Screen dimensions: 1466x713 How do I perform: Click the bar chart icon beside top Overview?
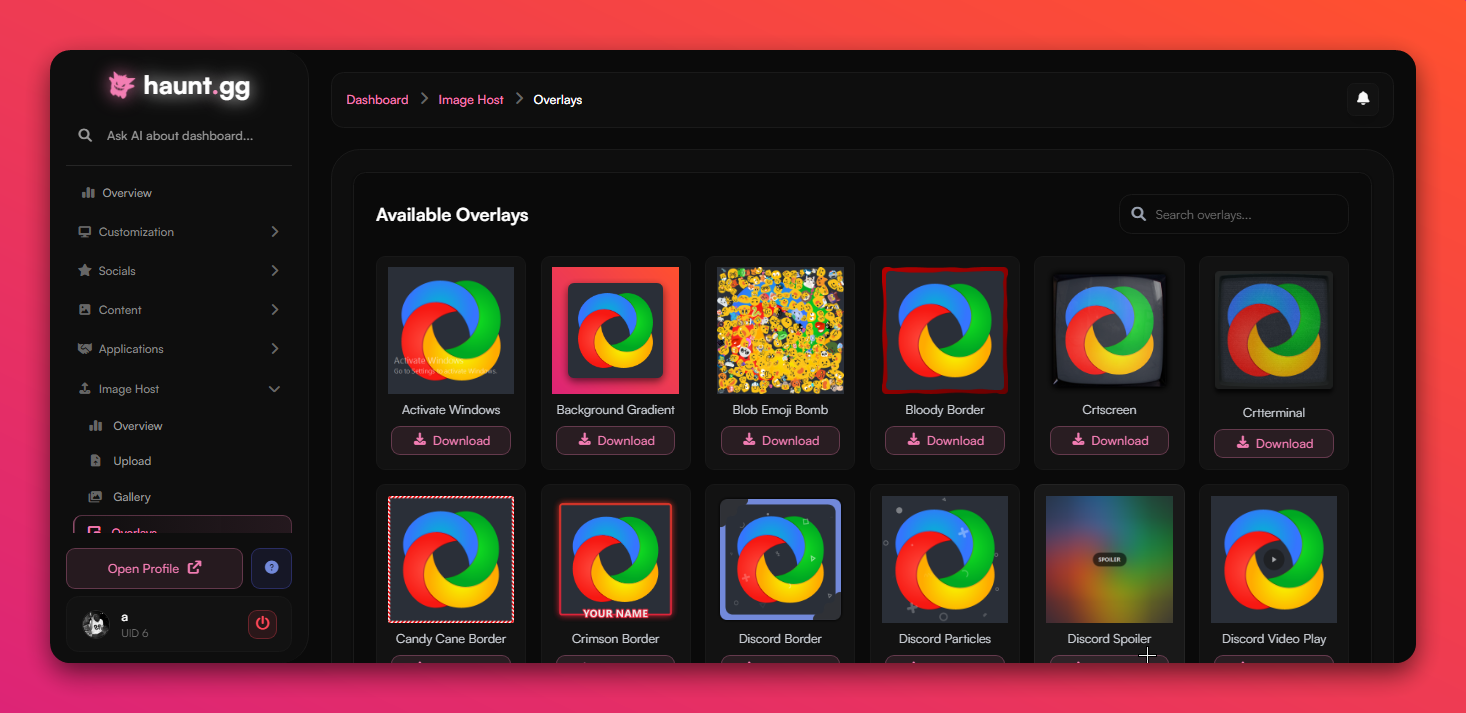[88, 193]
